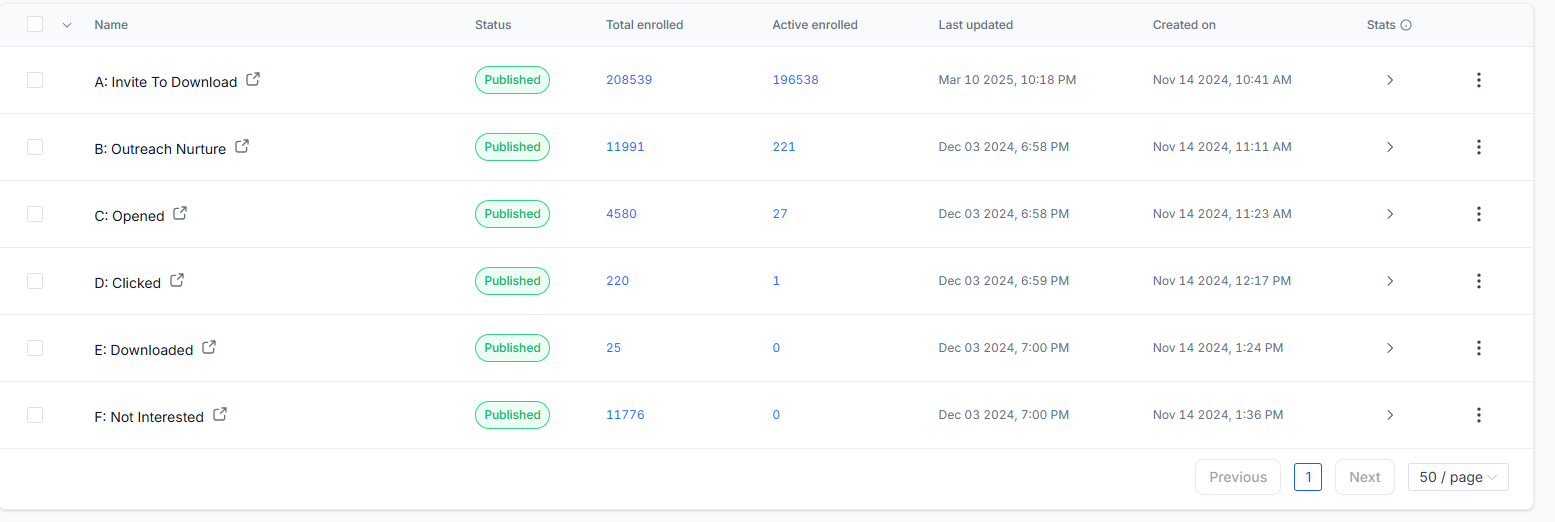Expand stats for A: Invite To Download
Image resolution: width=1555 pixels, height=522 pixels.
coord(1390,80)
